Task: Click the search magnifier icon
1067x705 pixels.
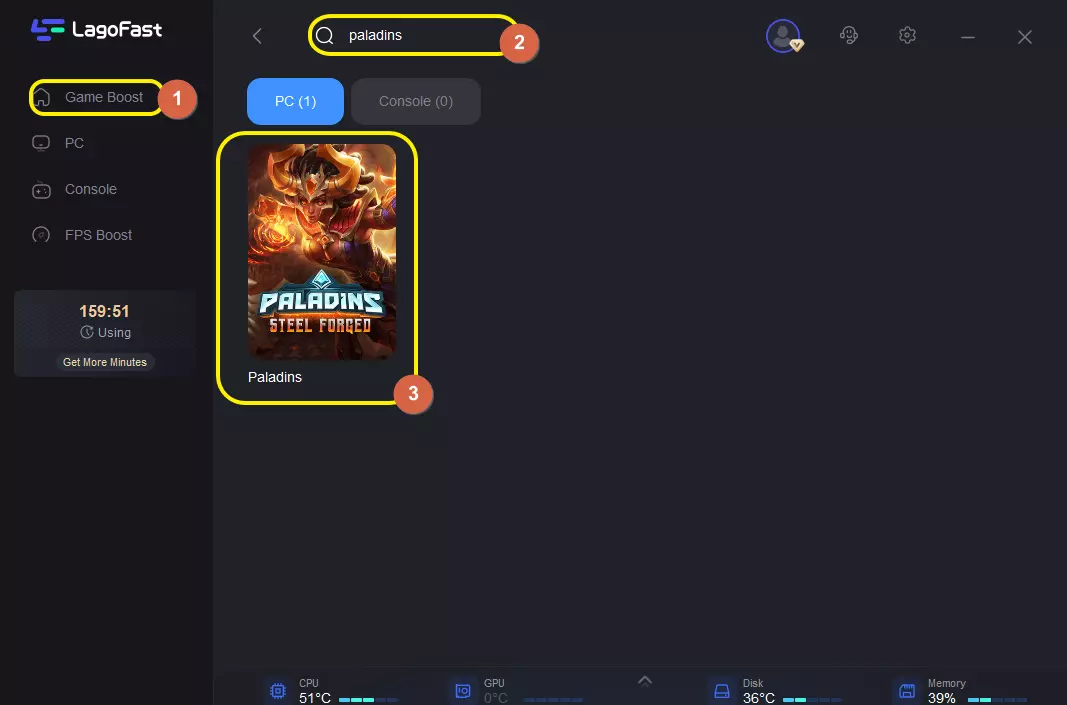Action: [325, 35]
